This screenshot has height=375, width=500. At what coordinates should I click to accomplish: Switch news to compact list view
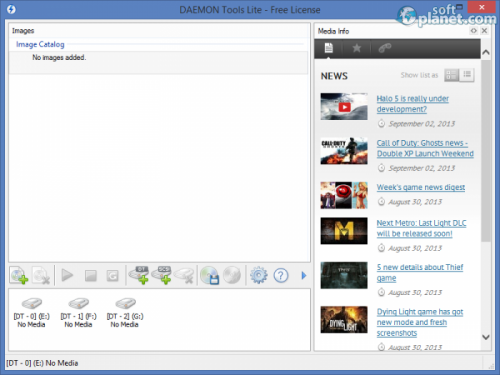(467, 75)
